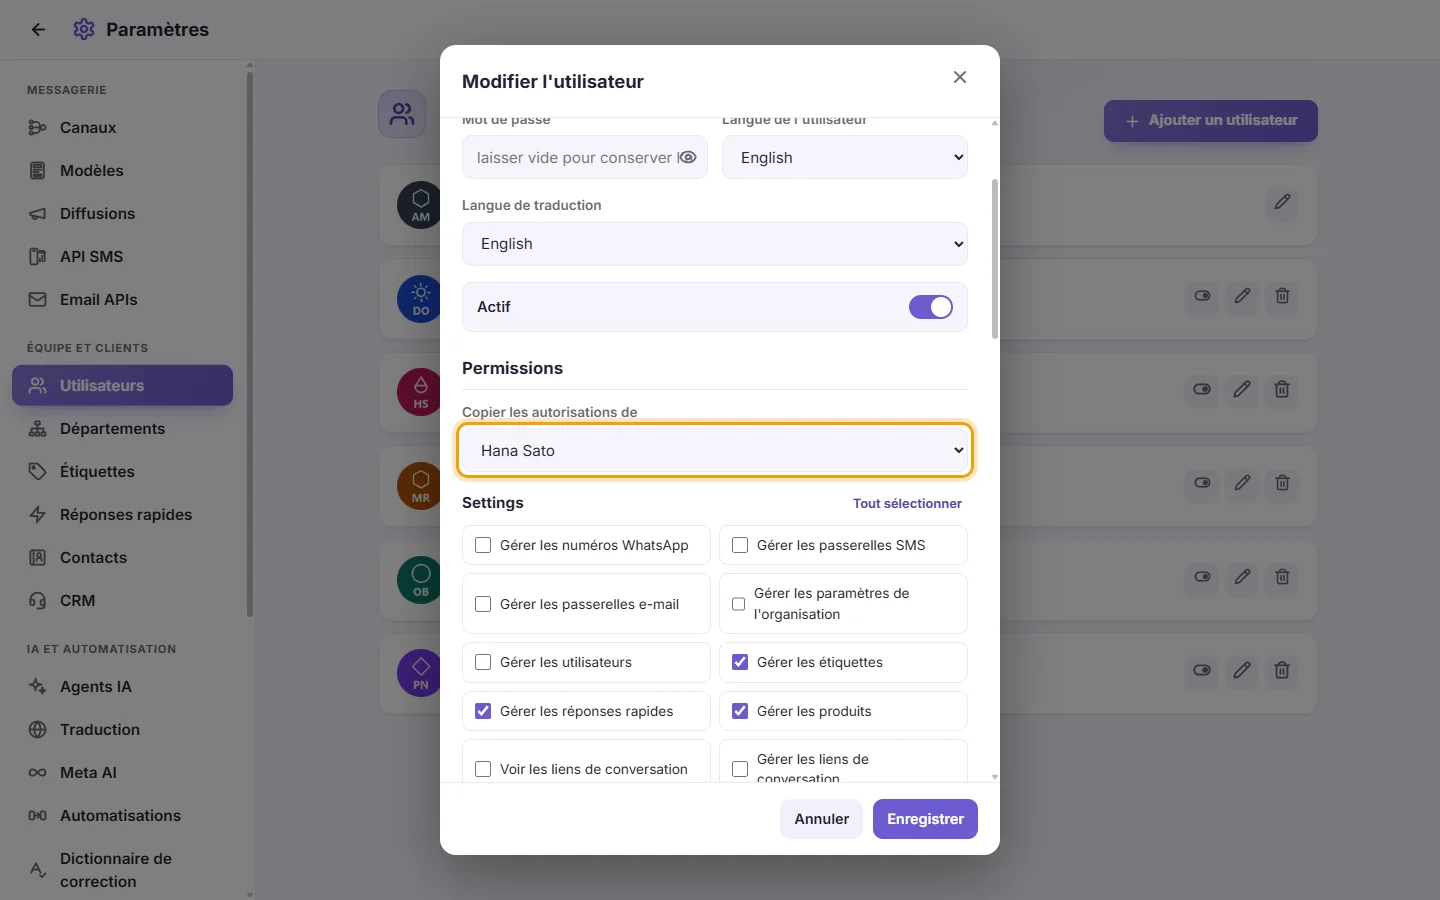
Task: Click the Mot de passe input field
Action: pos(585,157)
